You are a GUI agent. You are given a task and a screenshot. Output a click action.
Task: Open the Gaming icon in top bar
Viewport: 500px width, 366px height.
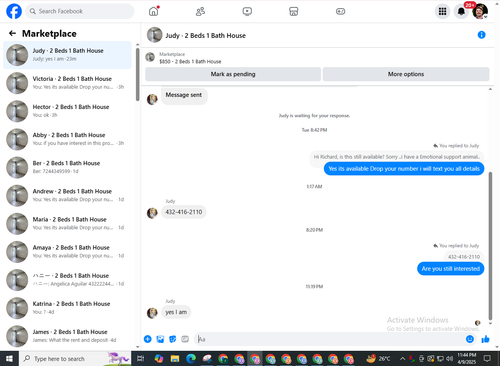pos(340,12)
